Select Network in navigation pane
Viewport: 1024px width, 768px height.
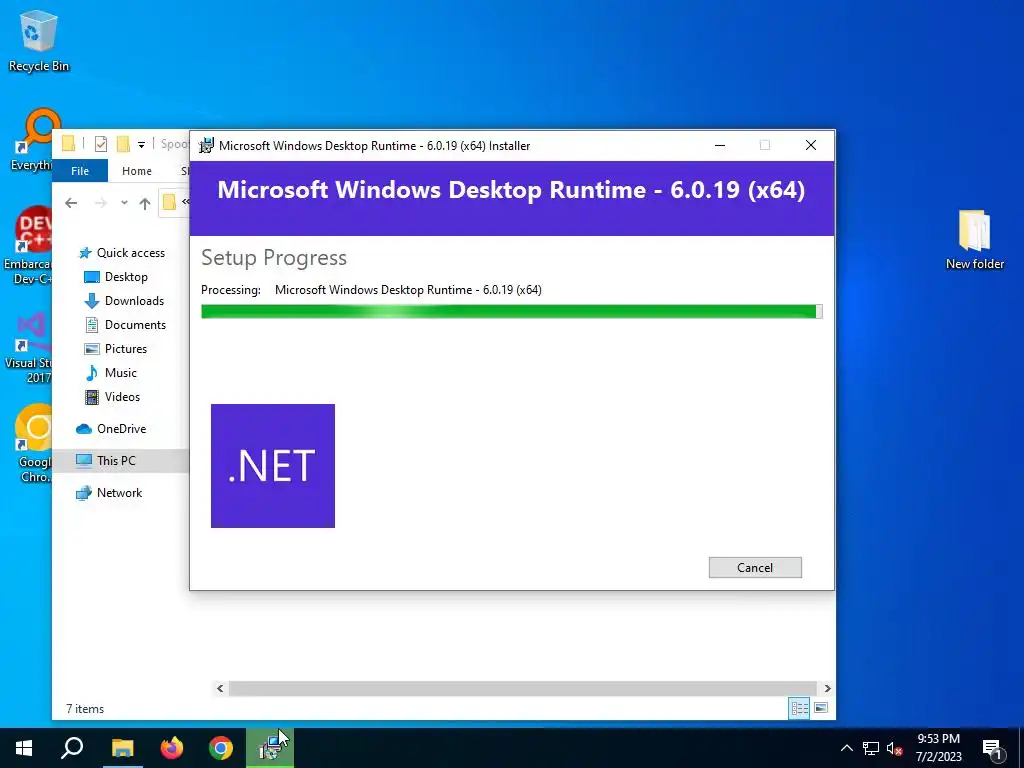pos(109,493)
